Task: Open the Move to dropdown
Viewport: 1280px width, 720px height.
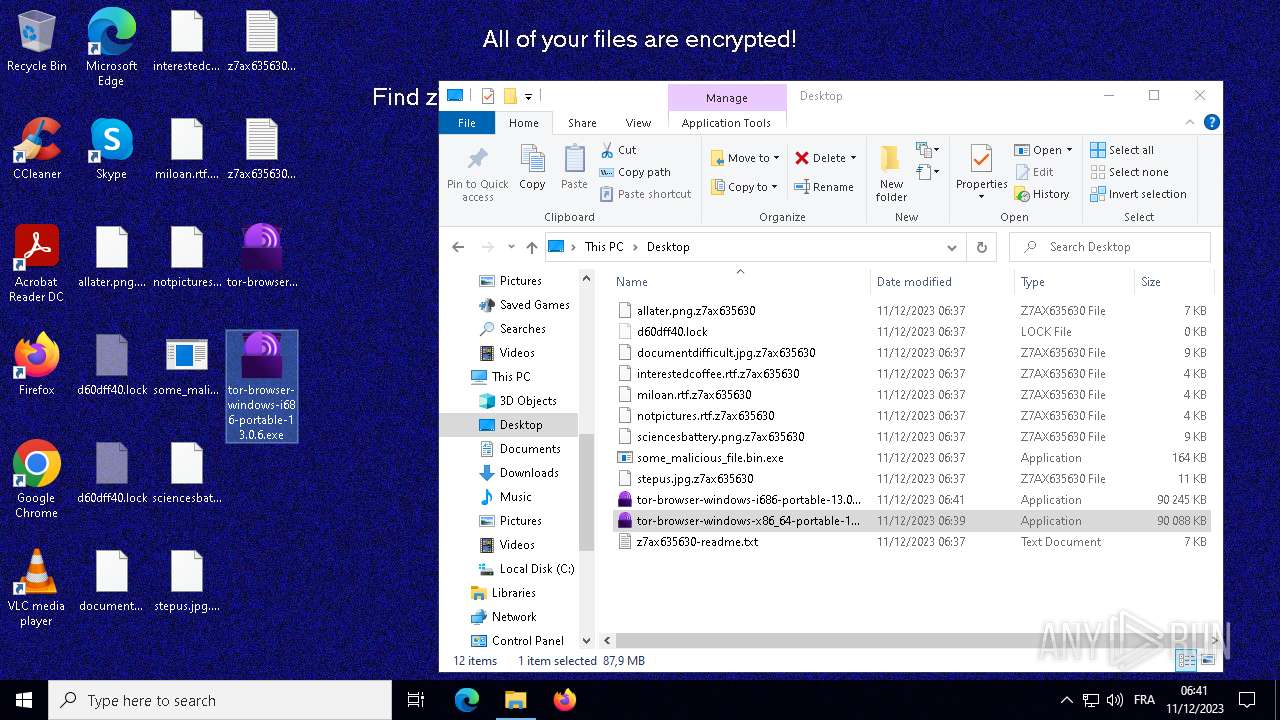Action: click(745, 158)
